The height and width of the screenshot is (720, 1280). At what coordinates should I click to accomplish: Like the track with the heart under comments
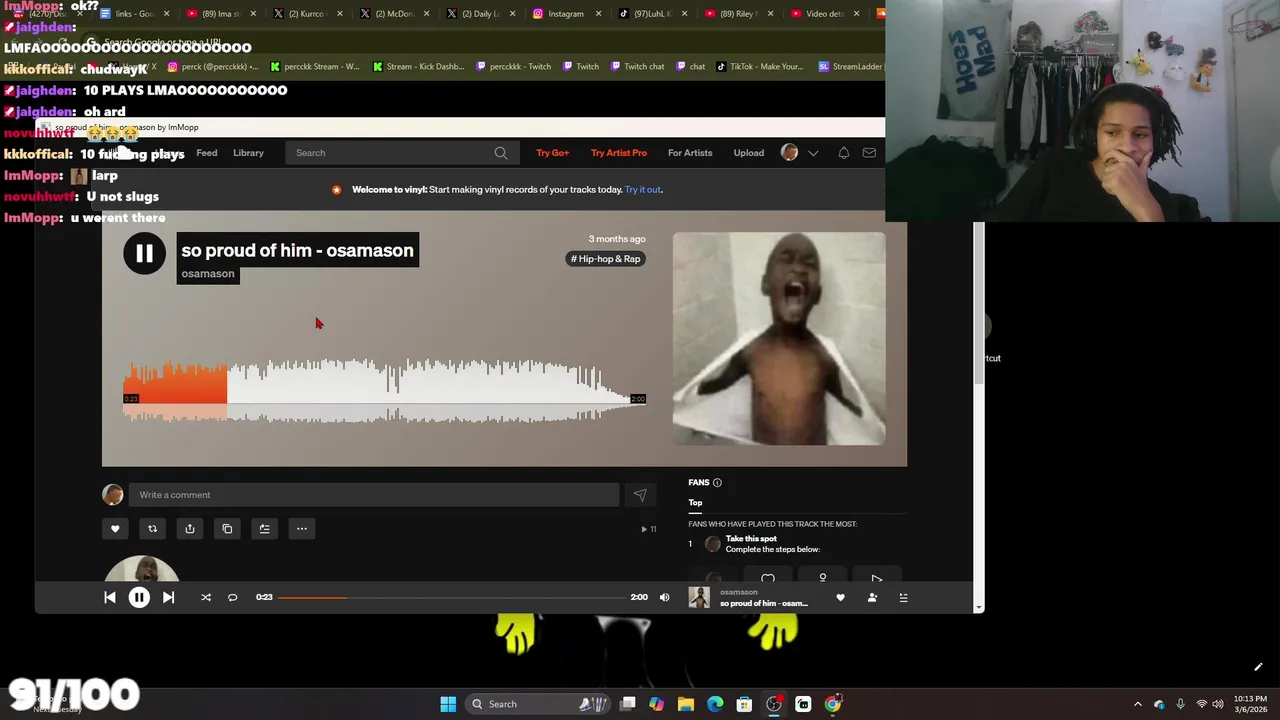tap(115, 529)
